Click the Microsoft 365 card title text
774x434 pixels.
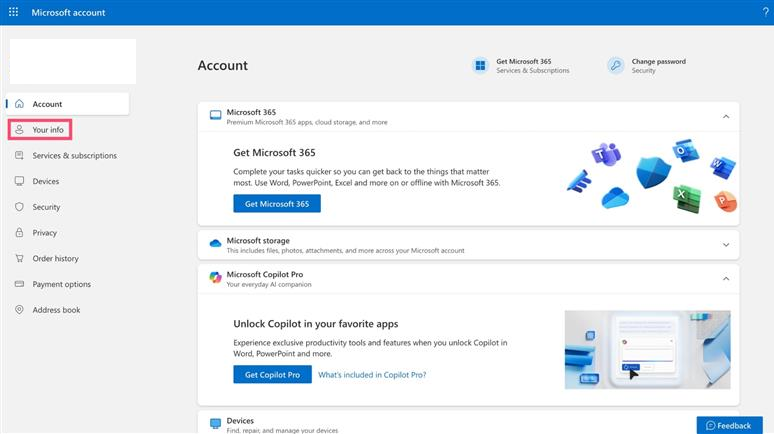(x=251, y=112)
